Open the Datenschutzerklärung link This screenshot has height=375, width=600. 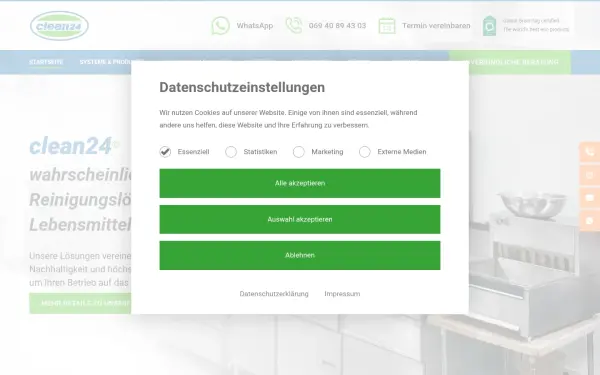pos(274,294)
